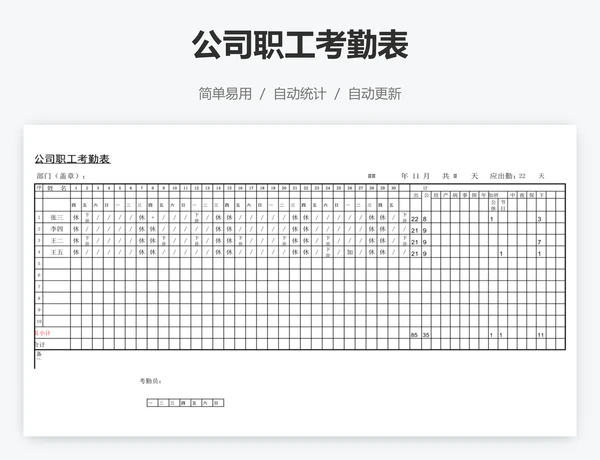This screenshot has height=460, width=600.
Task: Click the subtitle phrase 自动统计
Action: click(300, 94)
